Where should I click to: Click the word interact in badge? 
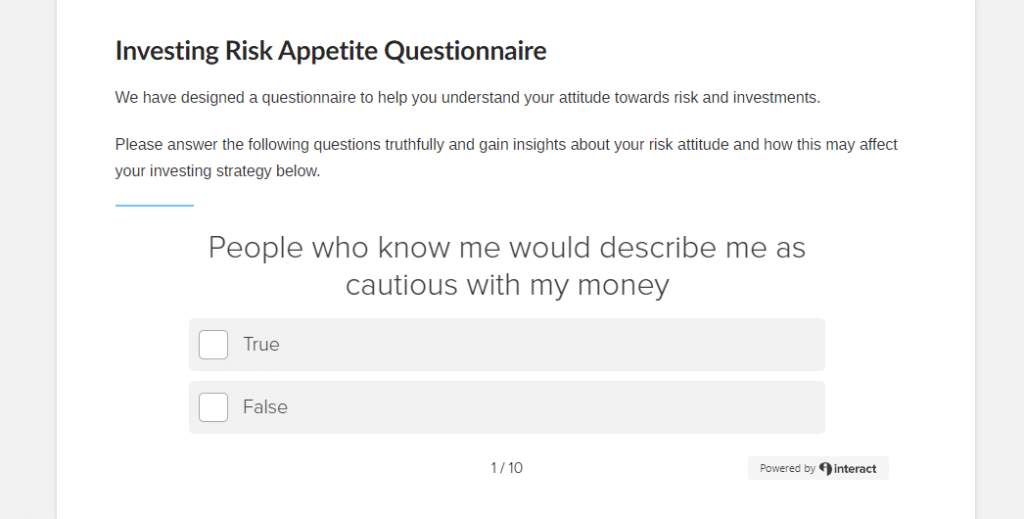855,469
